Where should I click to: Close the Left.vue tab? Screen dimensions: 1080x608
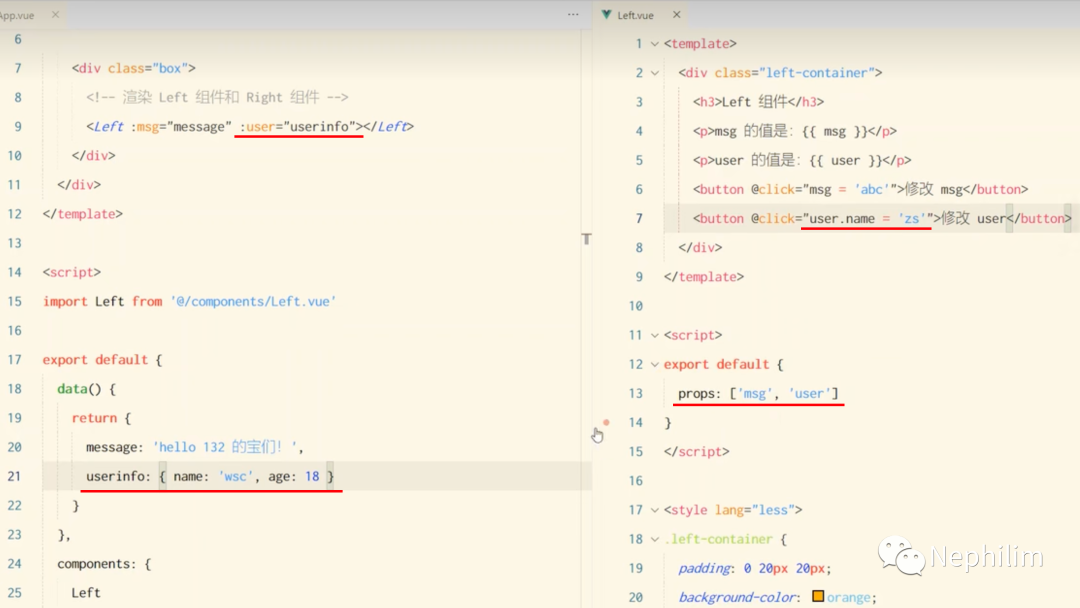677,15
